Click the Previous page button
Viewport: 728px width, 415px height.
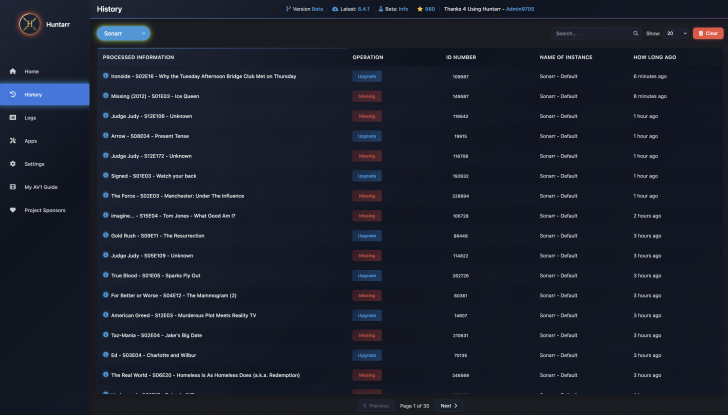click(376, 406)
